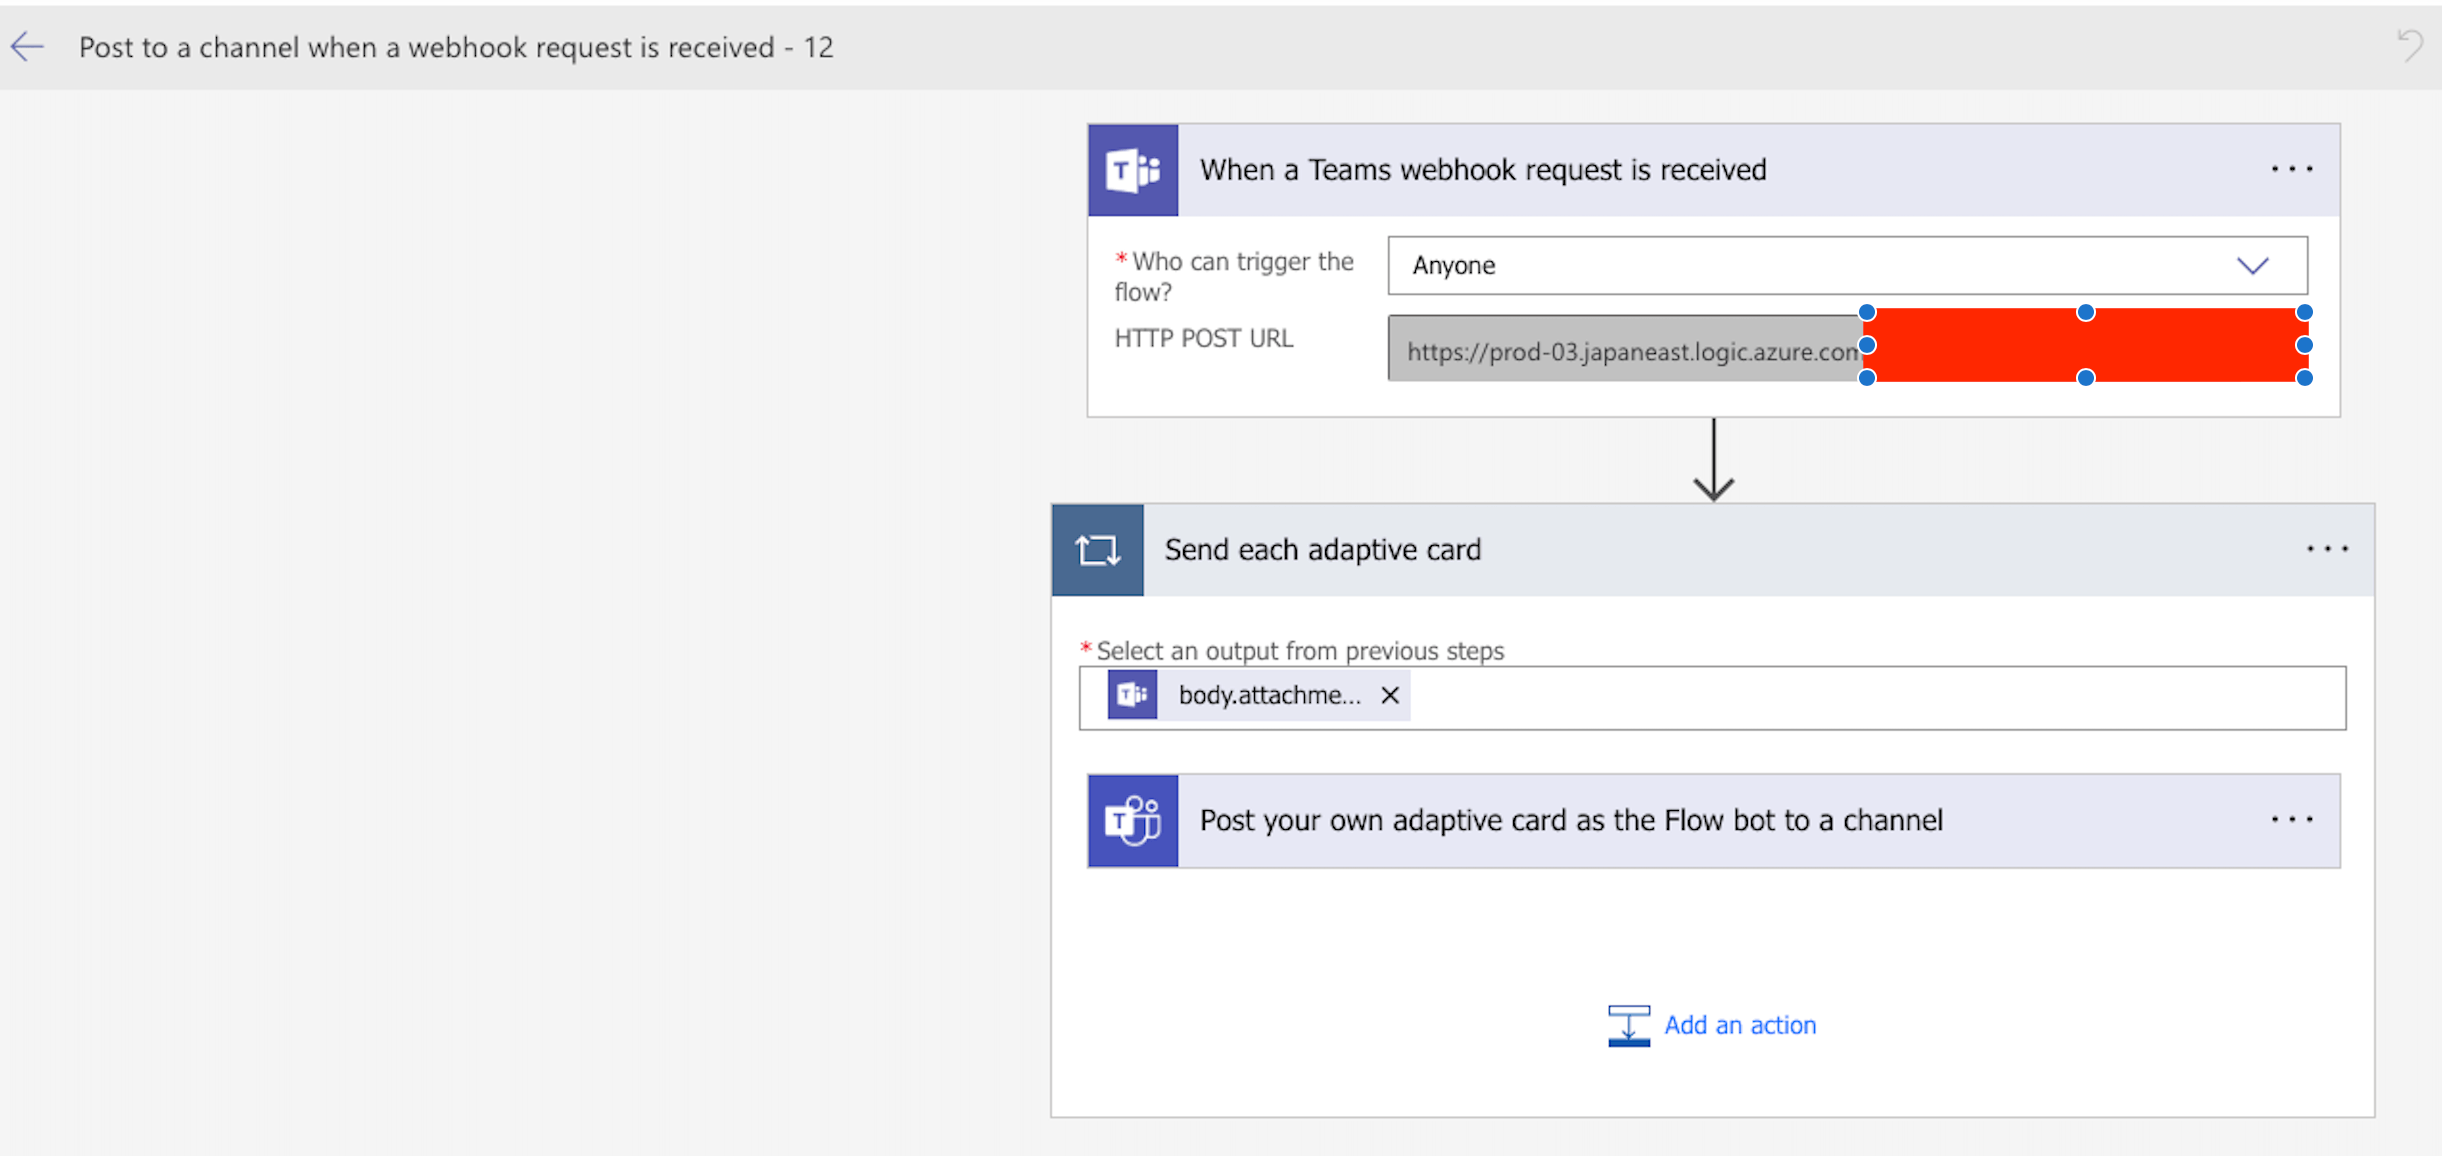Viewport: 2442px width, 1156px height.
Task: Click Teams icon on Post adaptive card action
Action: point(1133,820)
